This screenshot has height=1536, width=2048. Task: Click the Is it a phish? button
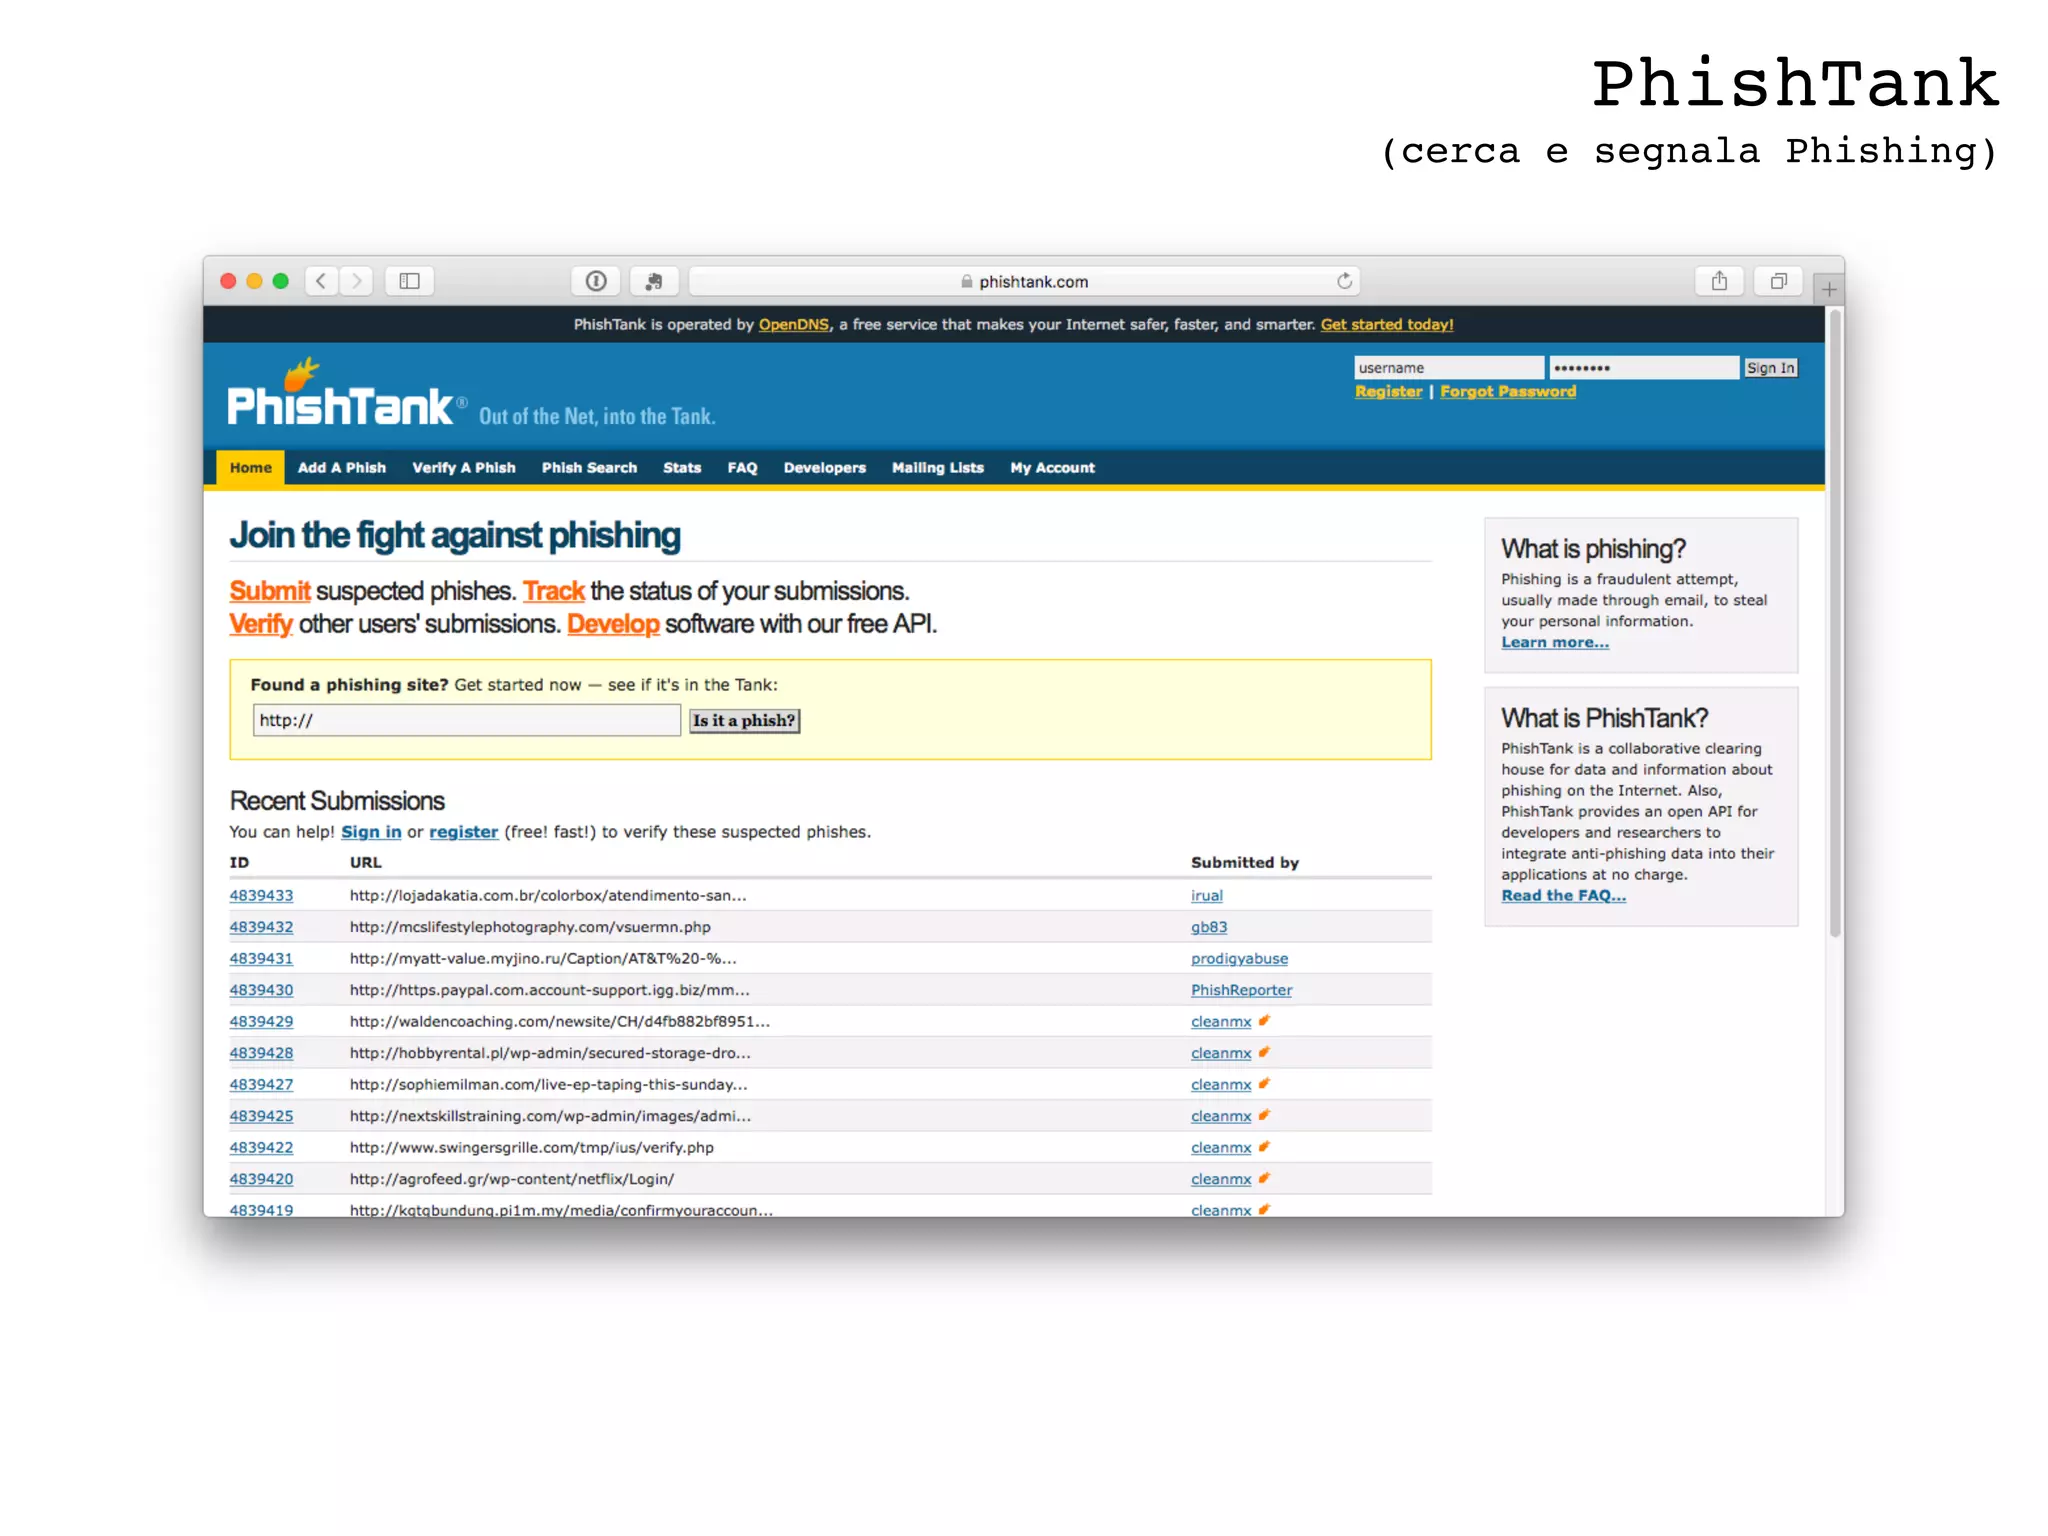(744, 720)
